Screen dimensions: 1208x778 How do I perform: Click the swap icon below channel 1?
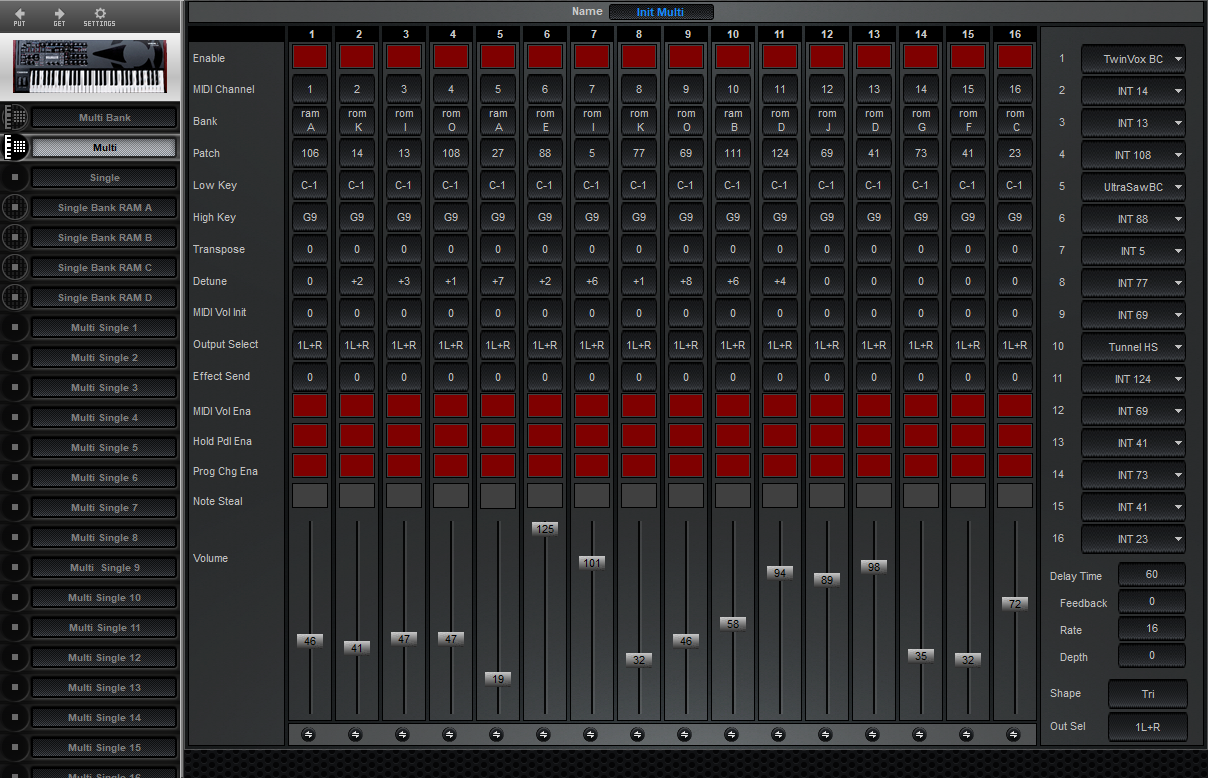[x=309, y=734]
